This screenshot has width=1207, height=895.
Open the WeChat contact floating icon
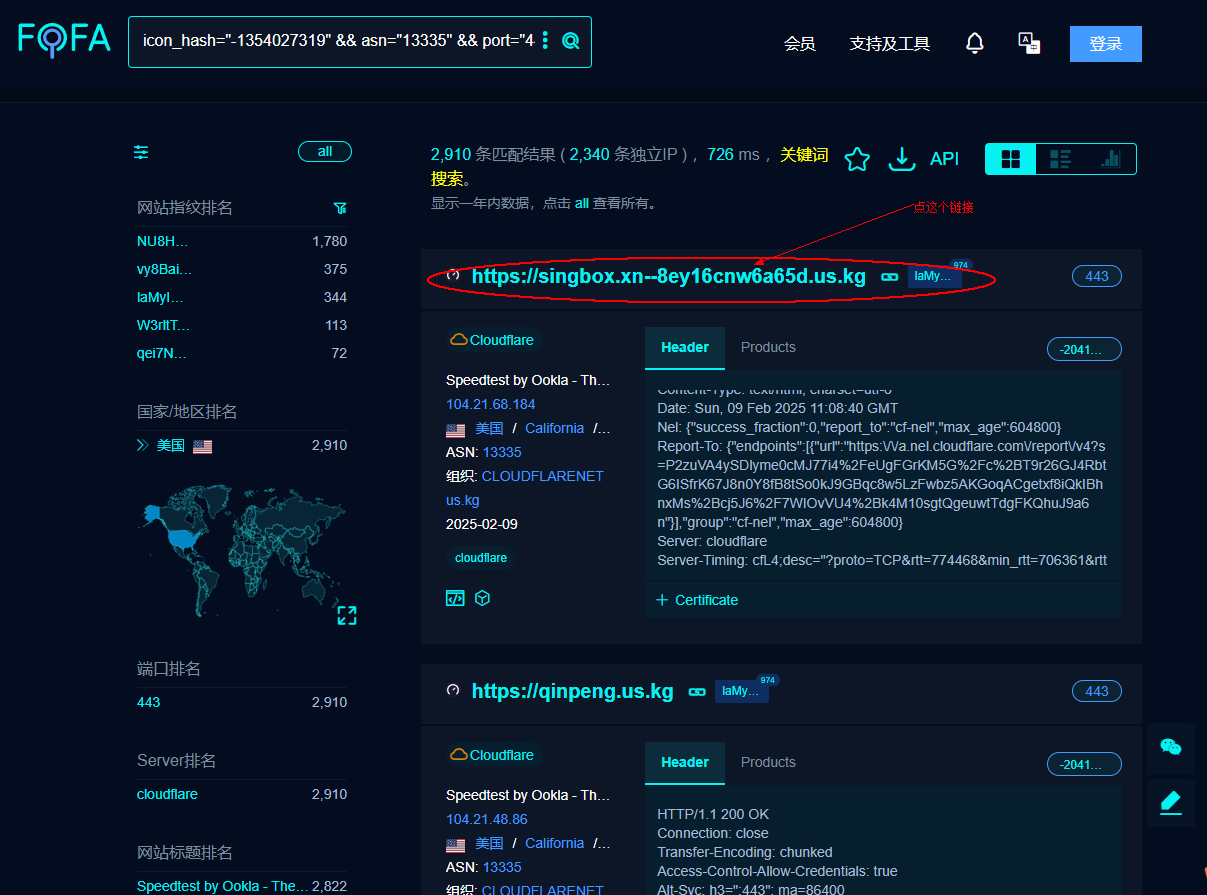click(1170, 747)
